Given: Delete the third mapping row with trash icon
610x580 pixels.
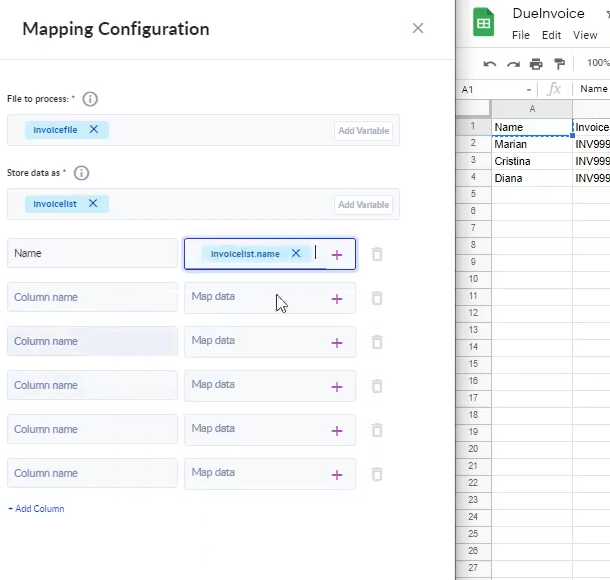Looking at the screenshot, I should coord(377,342).
